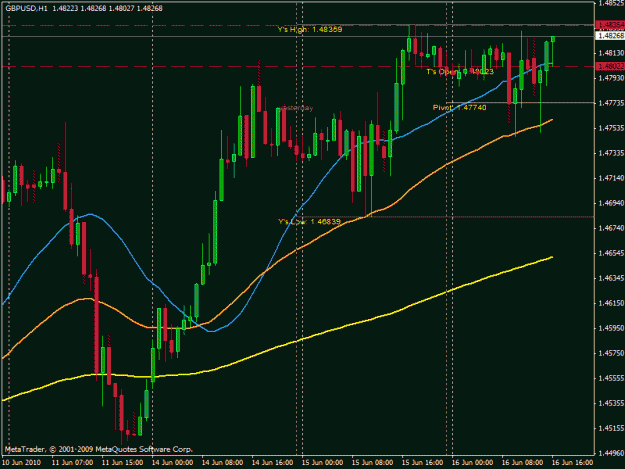Click the 1.45750 price scale value
625x469 pixels.
point(611,353)
